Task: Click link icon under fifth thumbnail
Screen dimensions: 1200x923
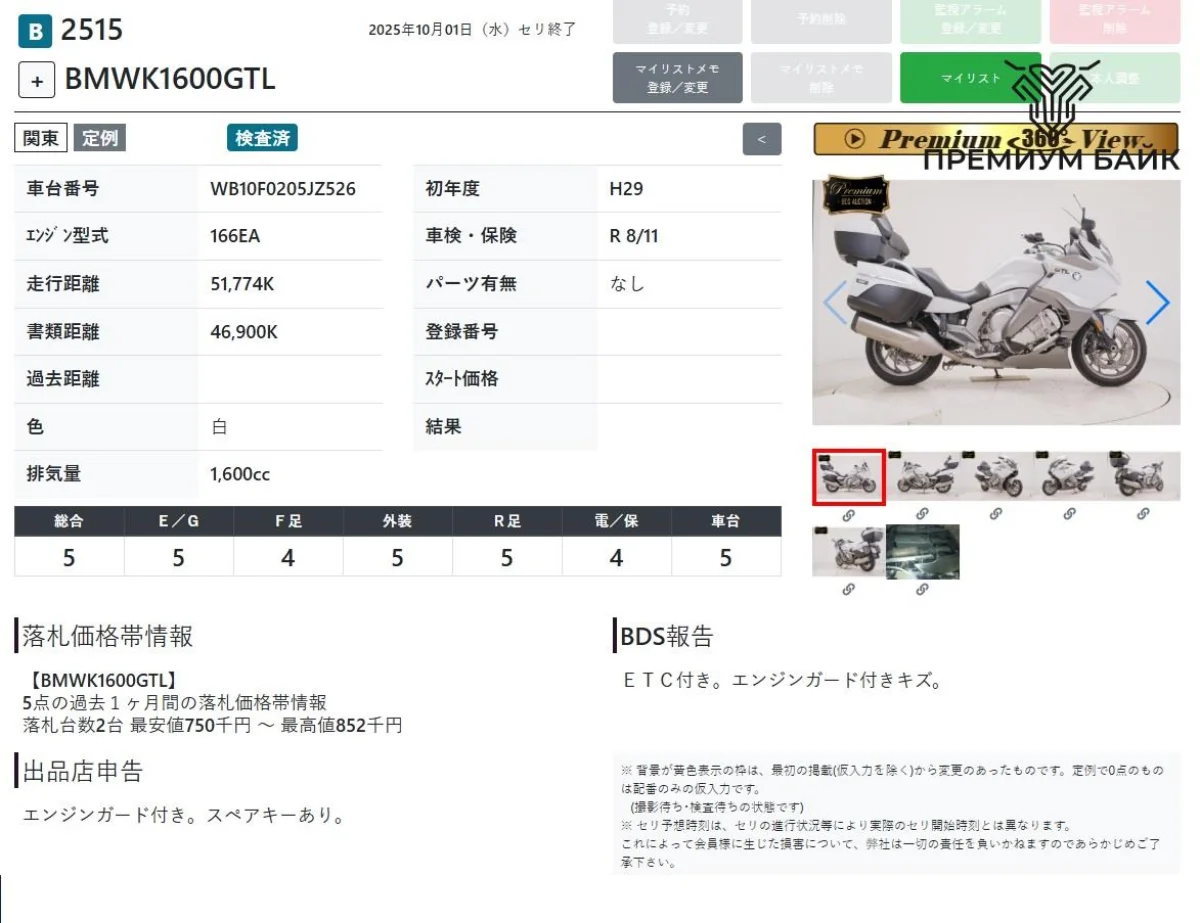Action: (x=1143, y=514)
